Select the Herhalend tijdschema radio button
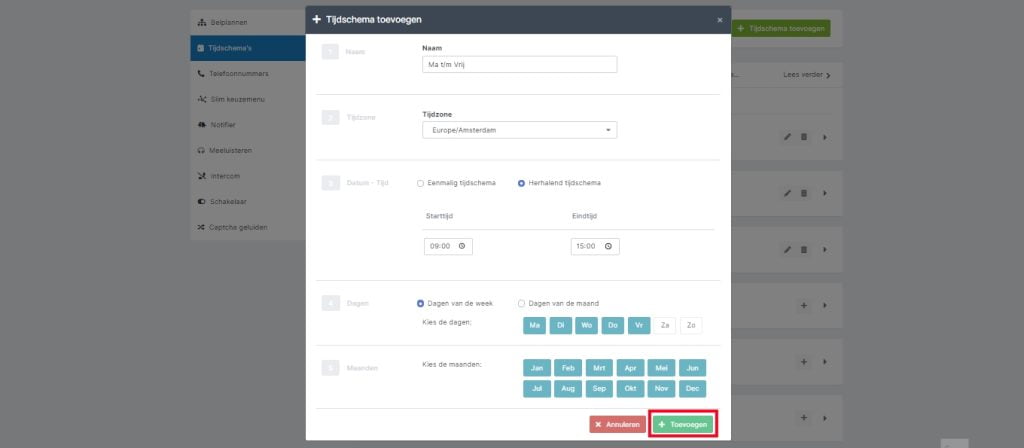Screen dimensions: 1024x448 point(521,184)
